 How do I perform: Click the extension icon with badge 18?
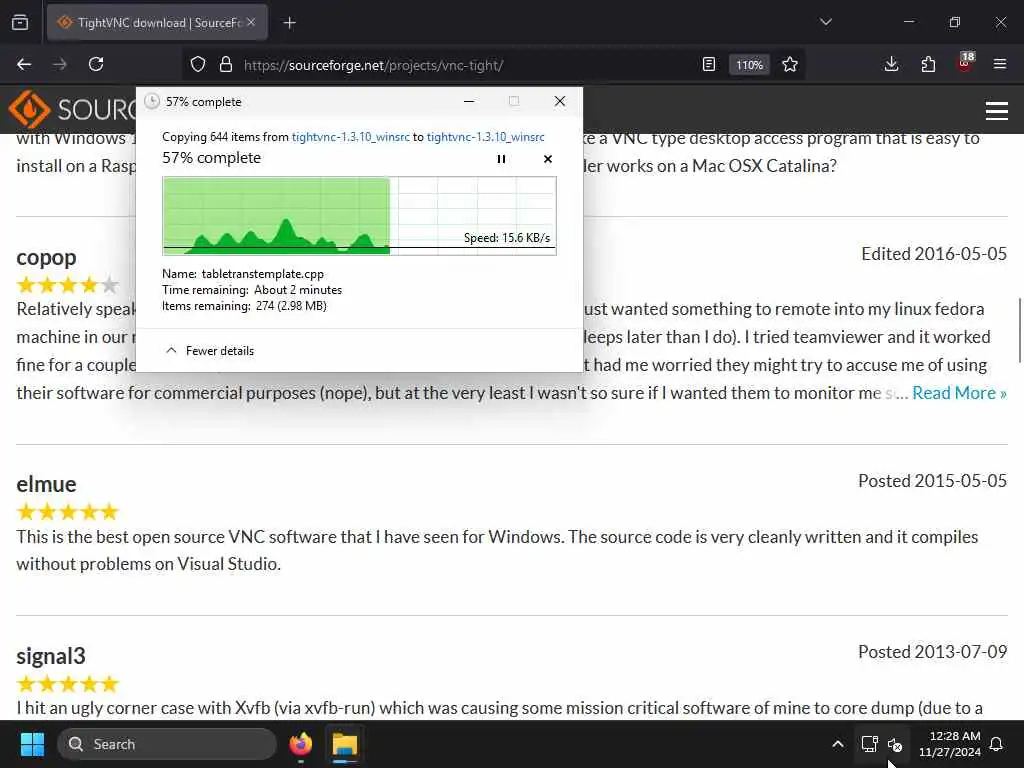pos(965,63)
